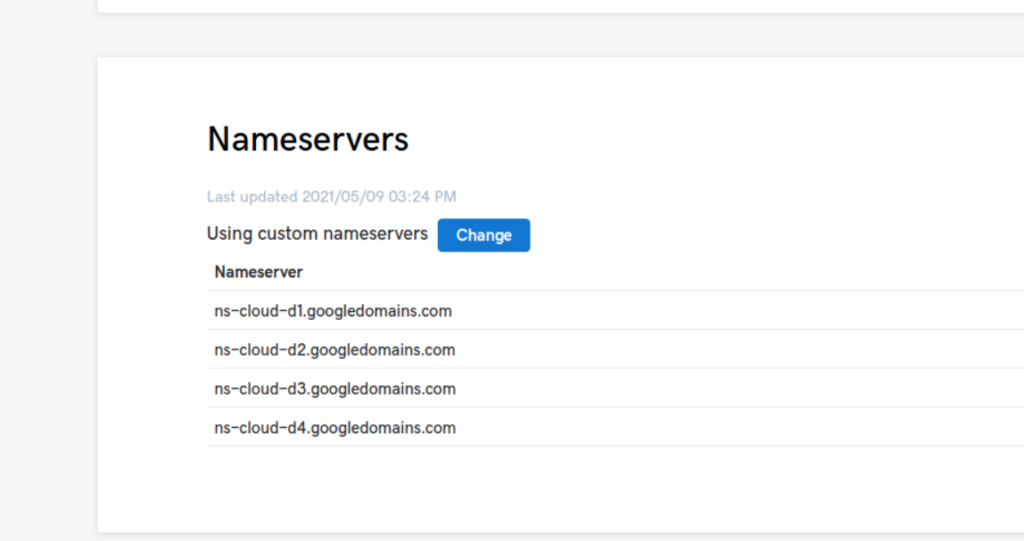Viewport: 1024px width, 541px height.
Task: Click blank space right of the Nameservers heading
Action: coord(700,139)
